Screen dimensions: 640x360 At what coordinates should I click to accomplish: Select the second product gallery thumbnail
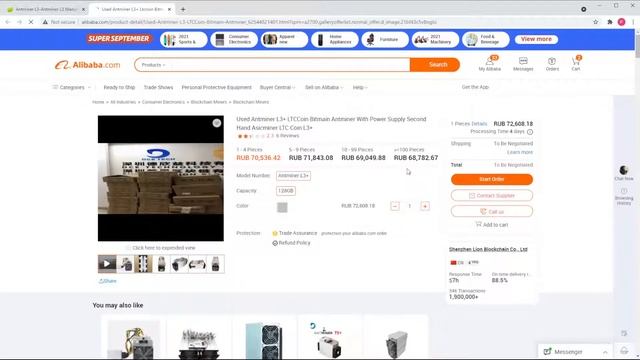(x=126, y=264)
